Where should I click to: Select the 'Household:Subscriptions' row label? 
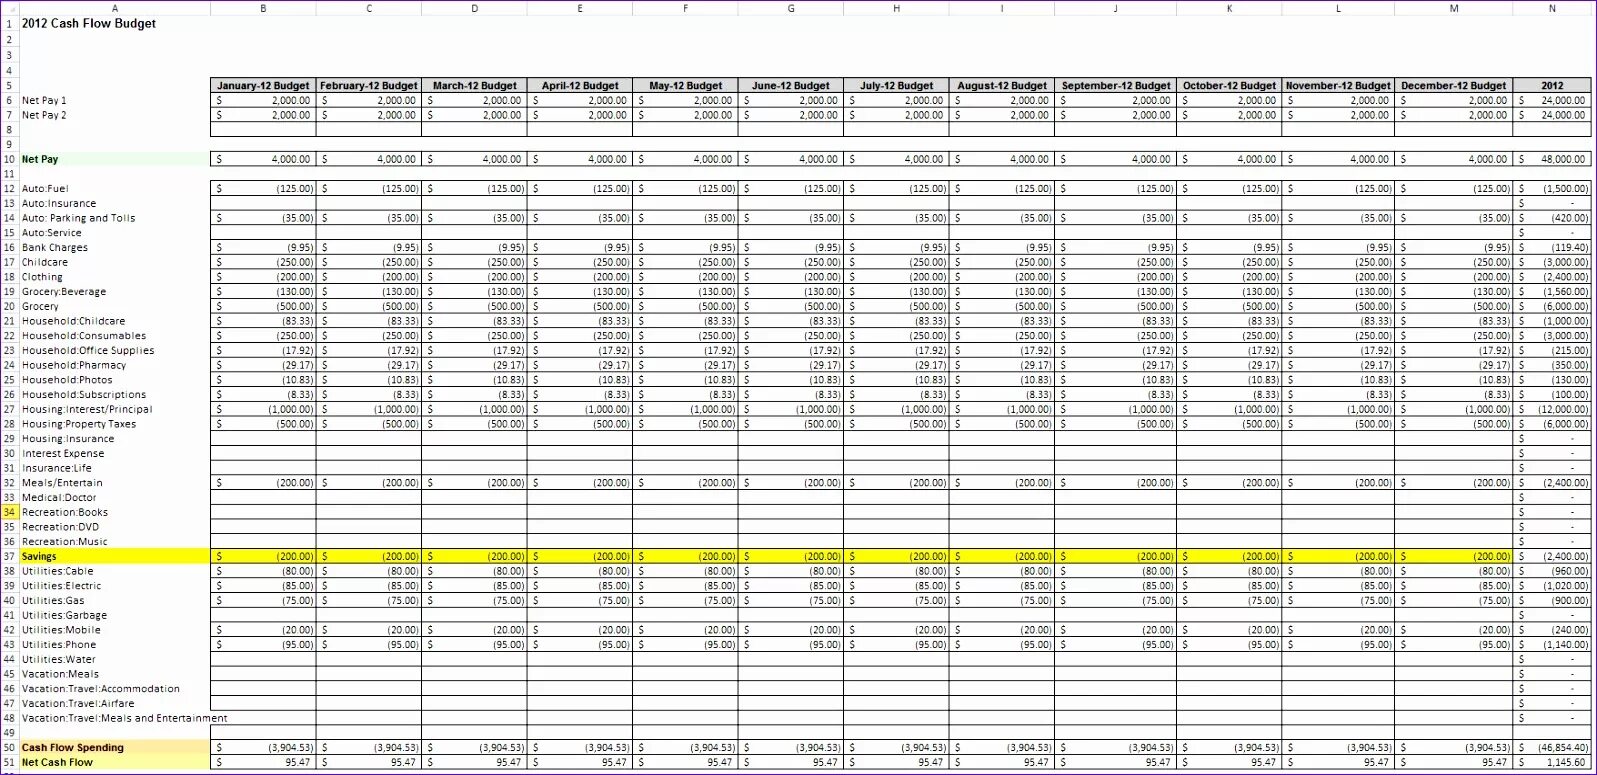[x=84, y=394]
